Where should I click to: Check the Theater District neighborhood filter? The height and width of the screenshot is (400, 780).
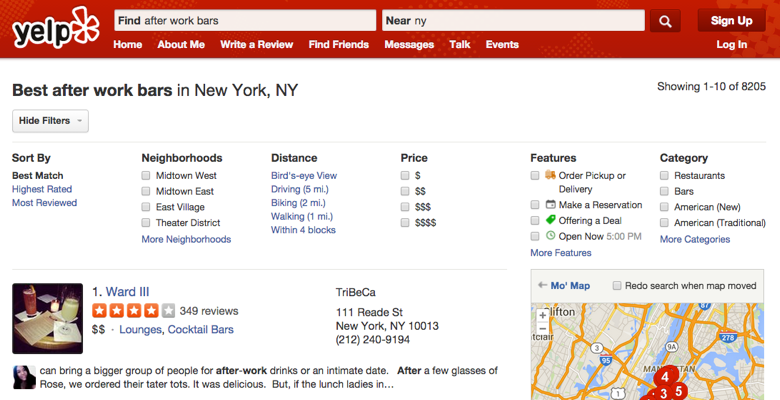tap(146, 222)
